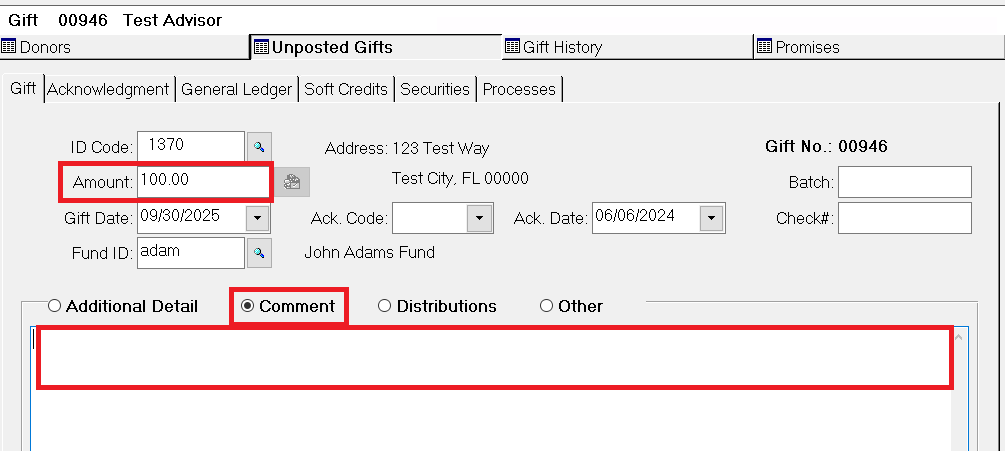This screenshot has height=451, width=1005.
Task: Open the Gift History tab
Action: click(x=627, y=47)
